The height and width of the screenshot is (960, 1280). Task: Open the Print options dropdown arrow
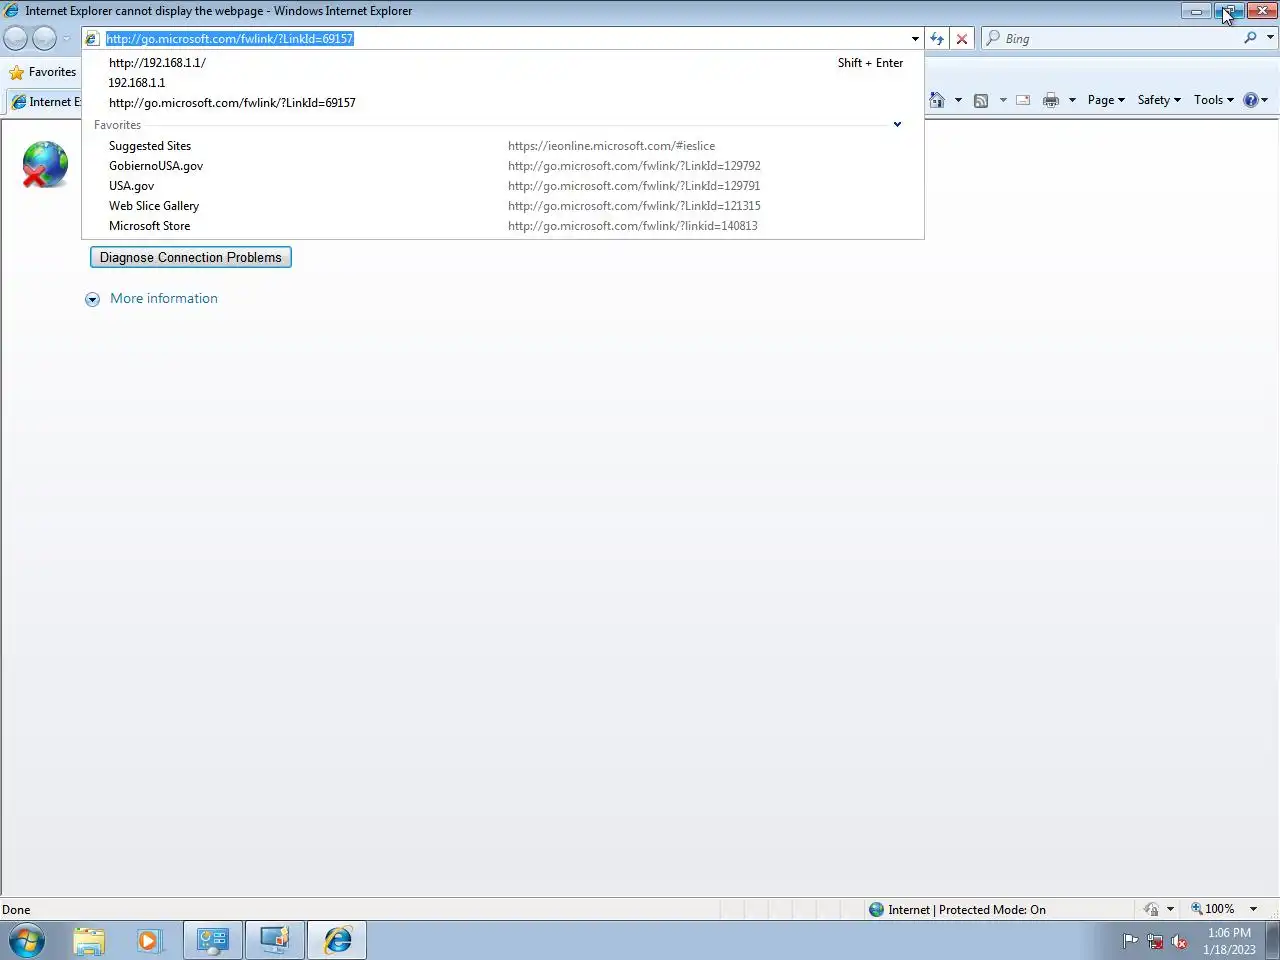coord(1072,100)
